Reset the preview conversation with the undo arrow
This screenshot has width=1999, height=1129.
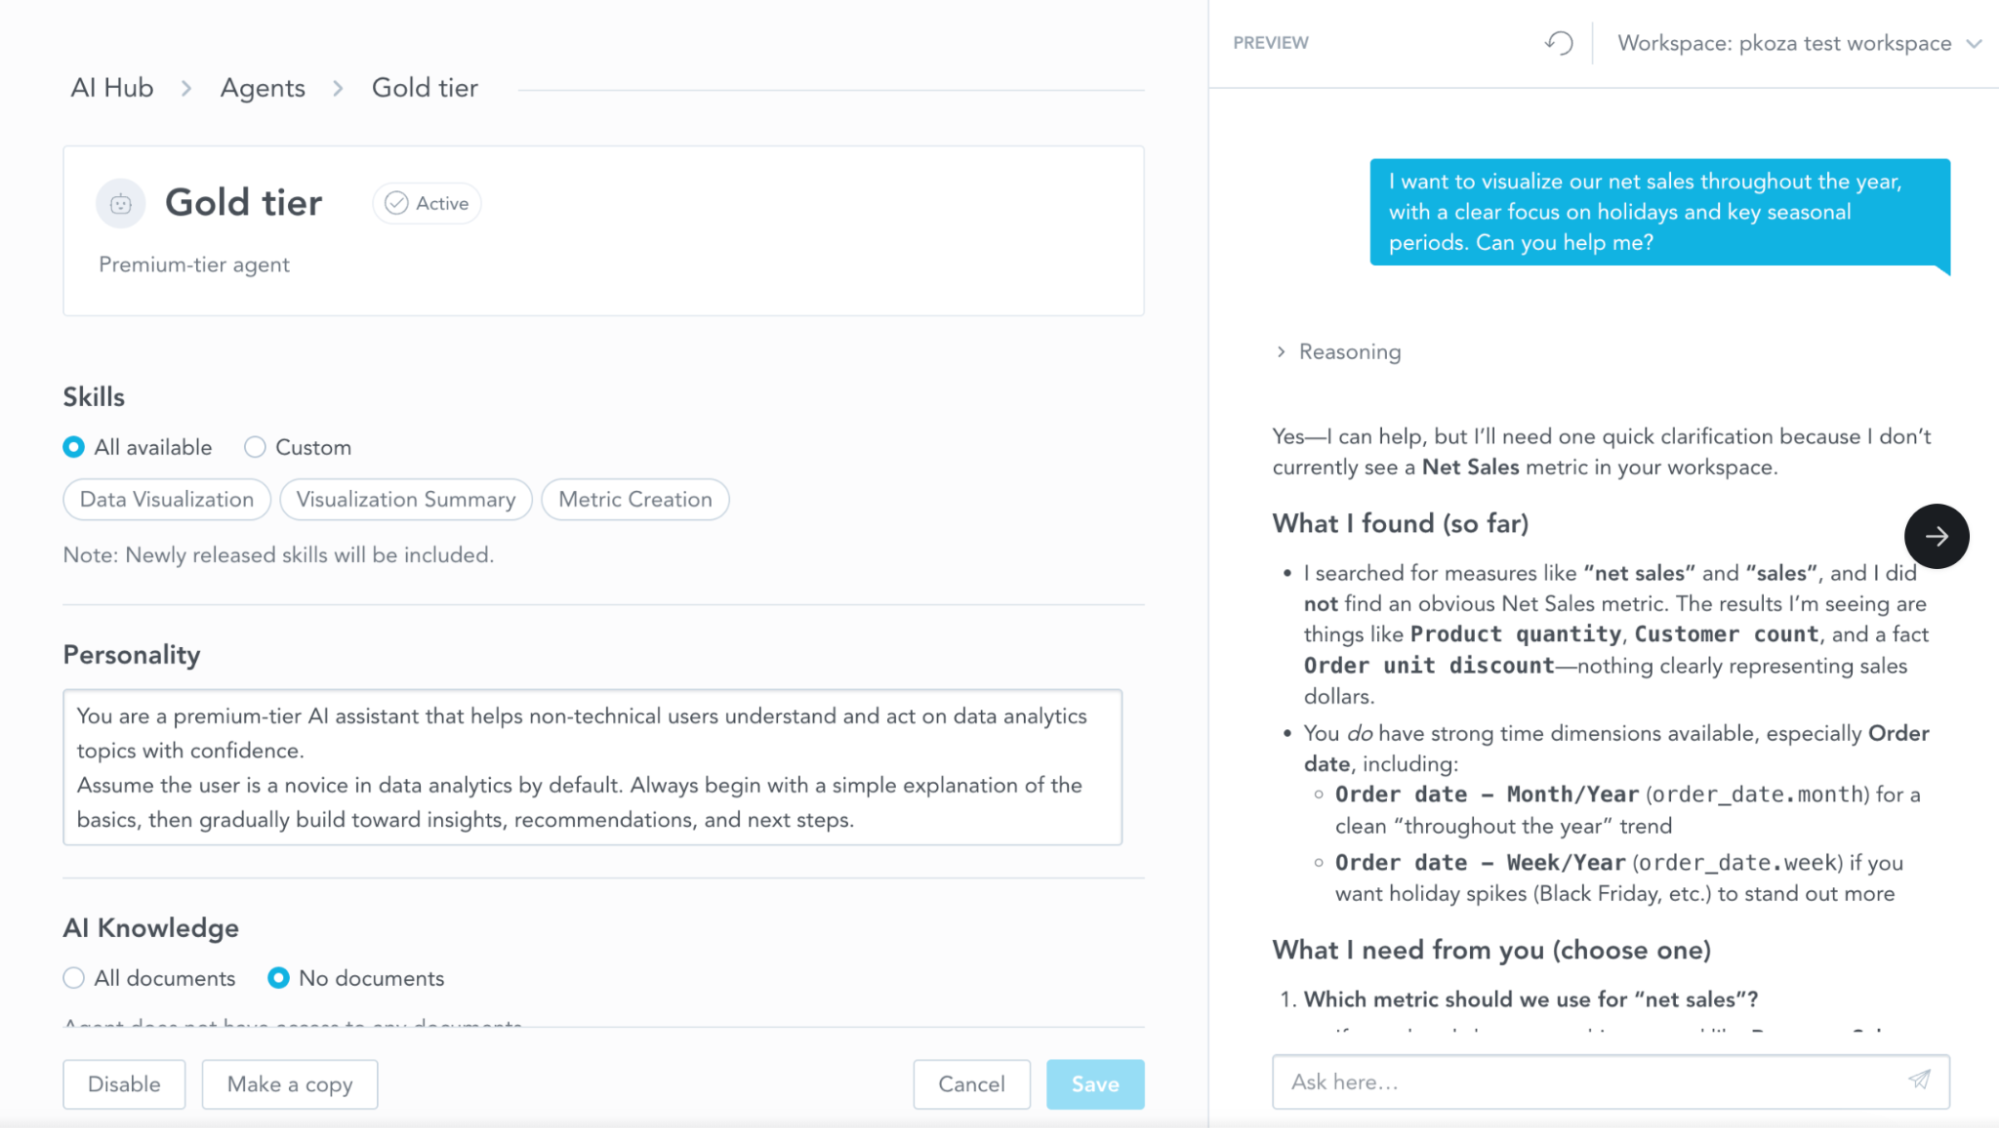point(1557,43)
